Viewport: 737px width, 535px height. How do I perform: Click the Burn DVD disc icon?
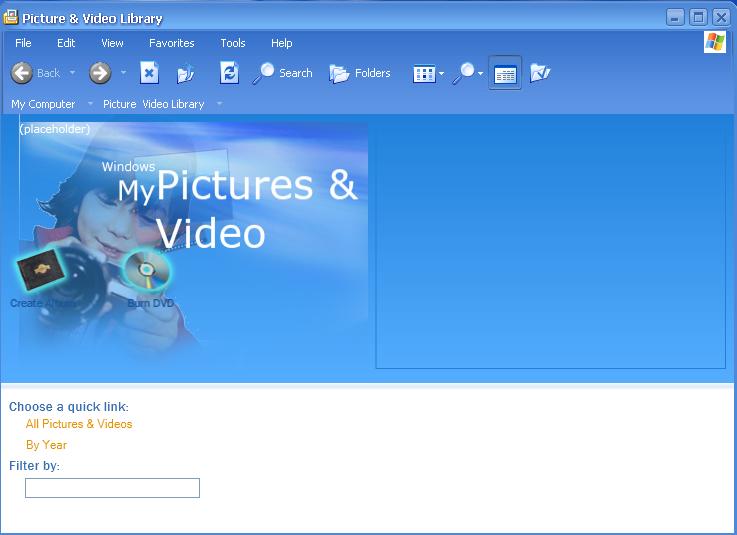click(x=147, y=269)
